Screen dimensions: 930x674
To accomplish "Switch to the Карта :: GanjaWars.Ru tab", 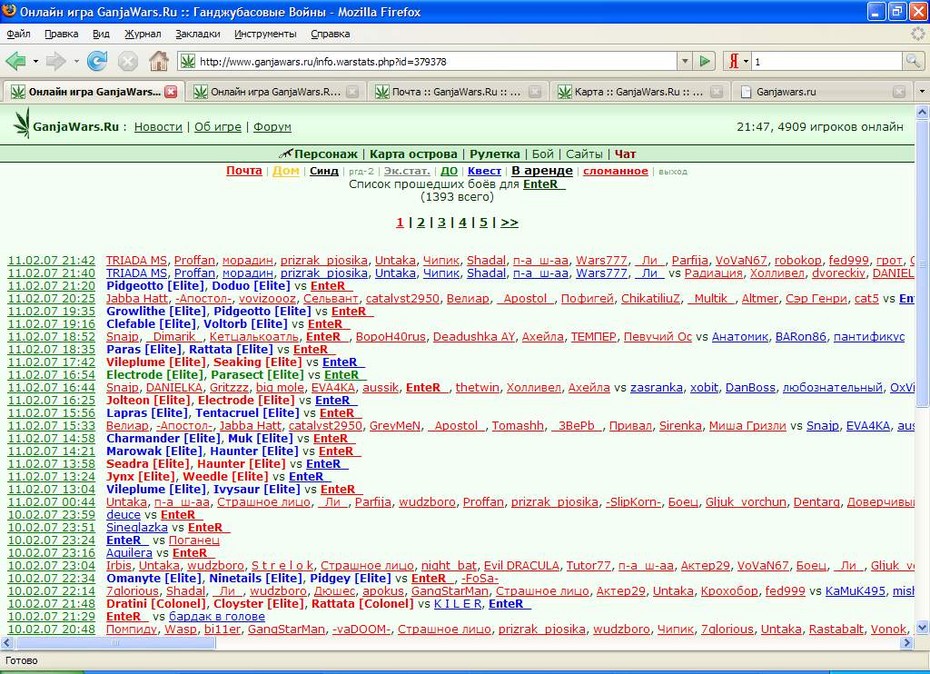I will click(x=639, y=91).
